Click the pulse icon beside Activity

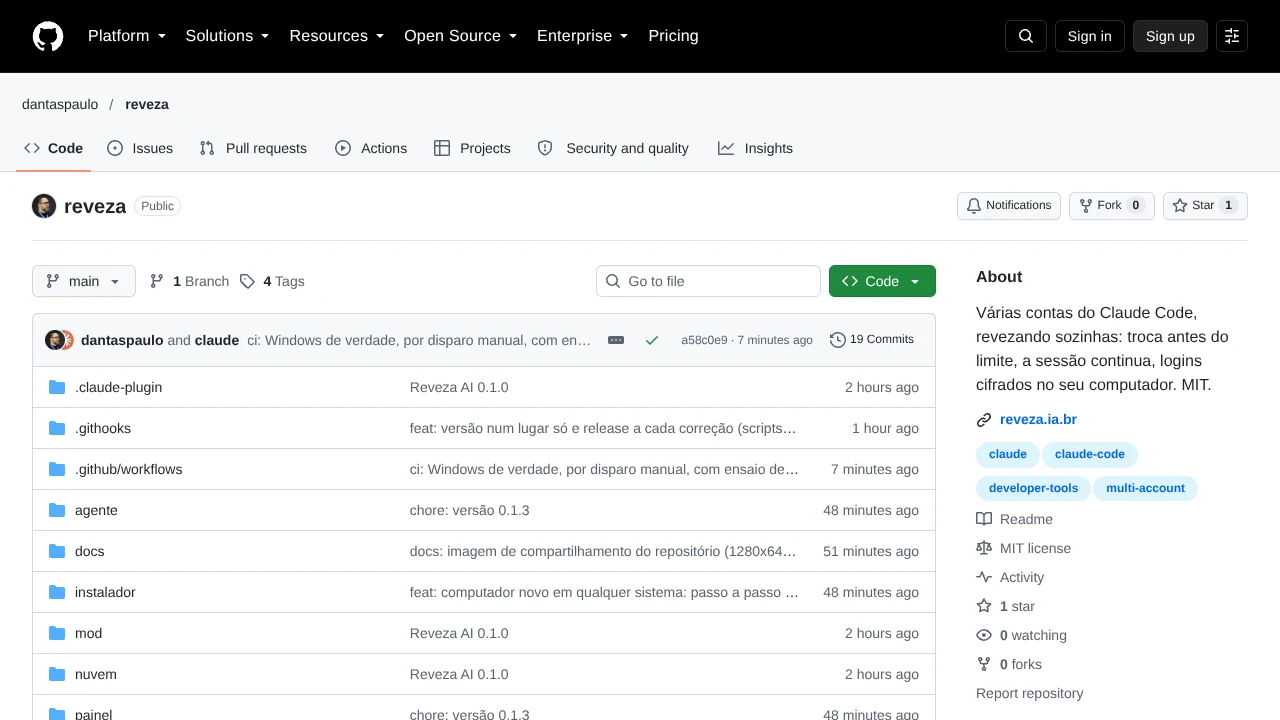[984, 577]
